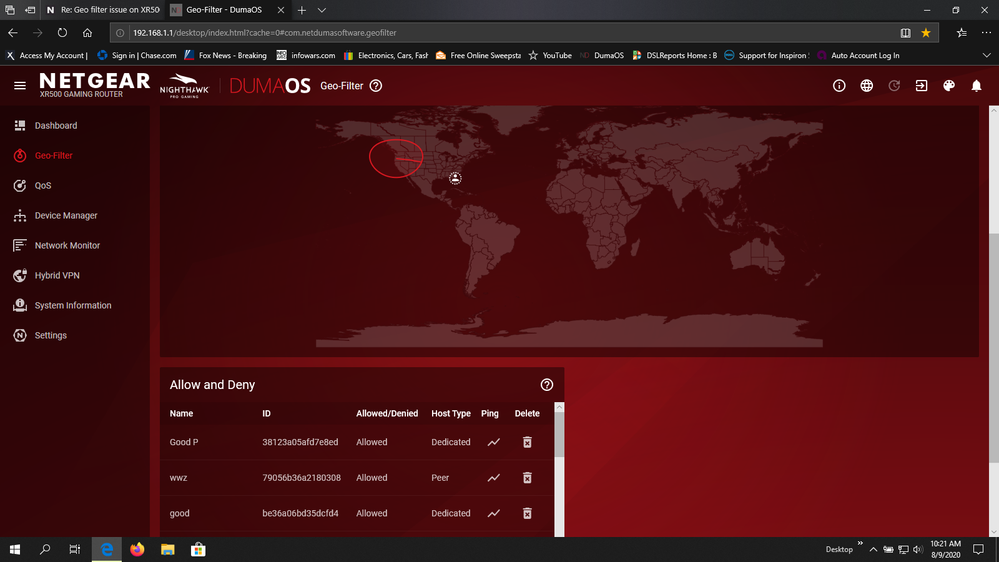View ping graph for good row
Viewport: 999px width, 562px height.
click(x=494, y=514)
